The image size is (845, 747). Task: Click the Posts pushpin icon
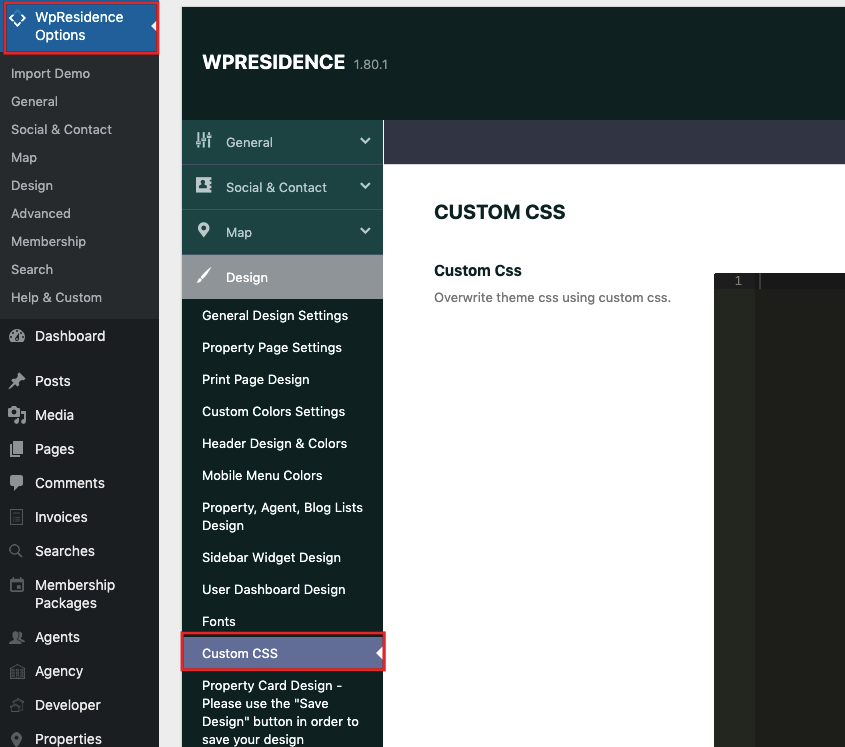(x=17, y=381)
